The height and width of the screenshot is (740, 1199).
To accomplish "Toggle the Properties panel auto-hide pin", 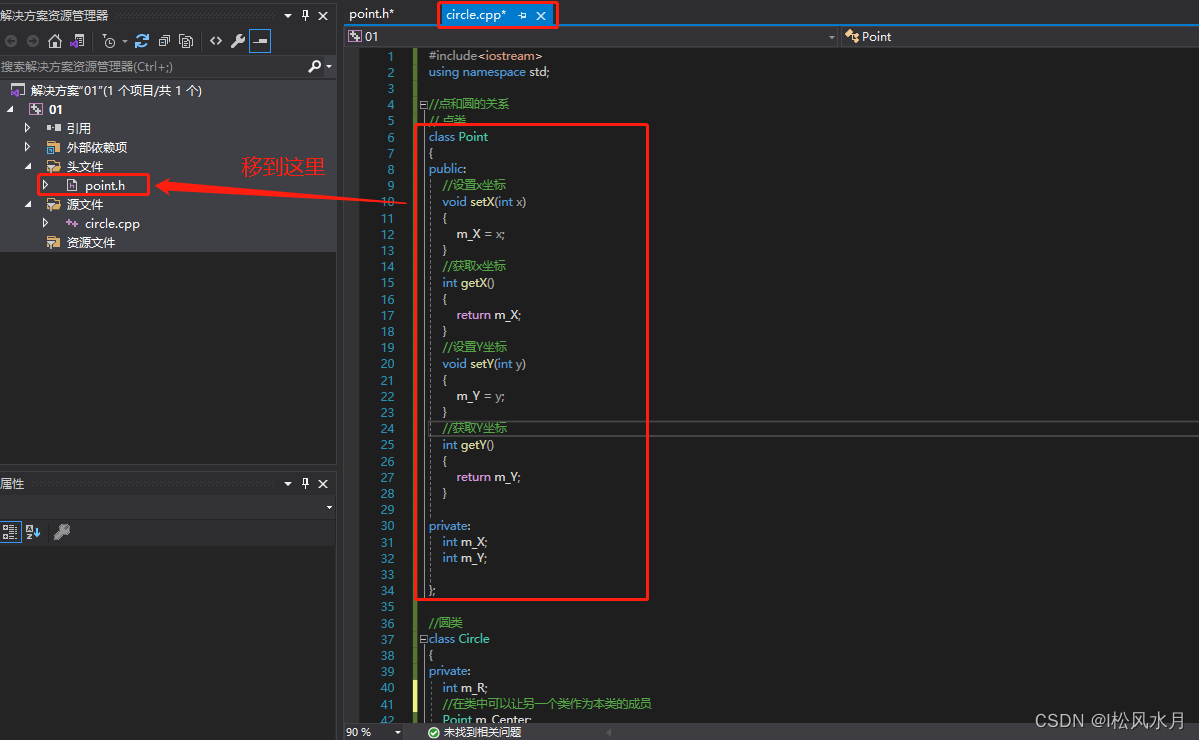I will click(305, 484).
